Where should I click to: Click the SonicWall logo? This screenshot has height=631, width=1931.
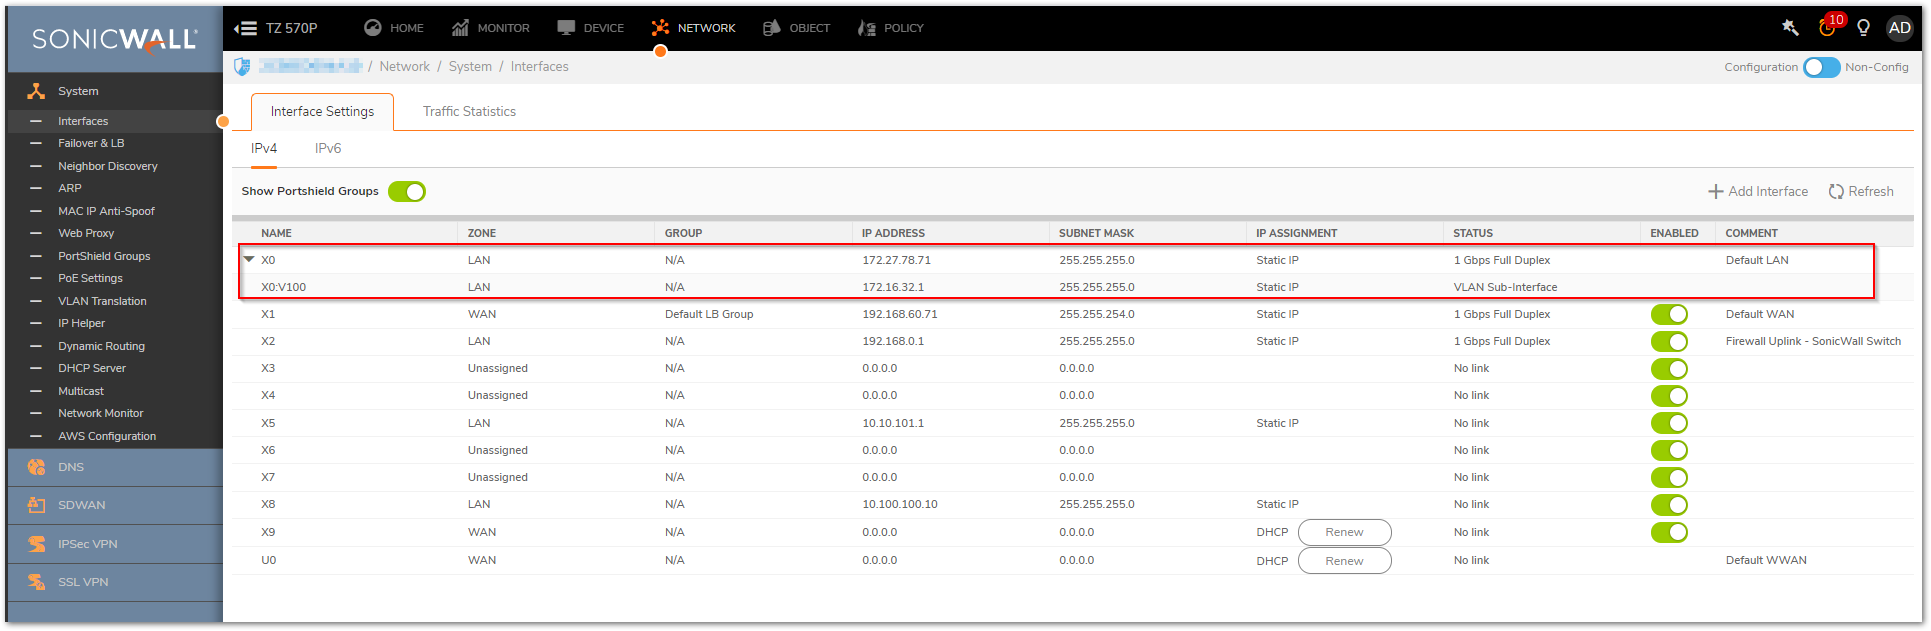114,39
